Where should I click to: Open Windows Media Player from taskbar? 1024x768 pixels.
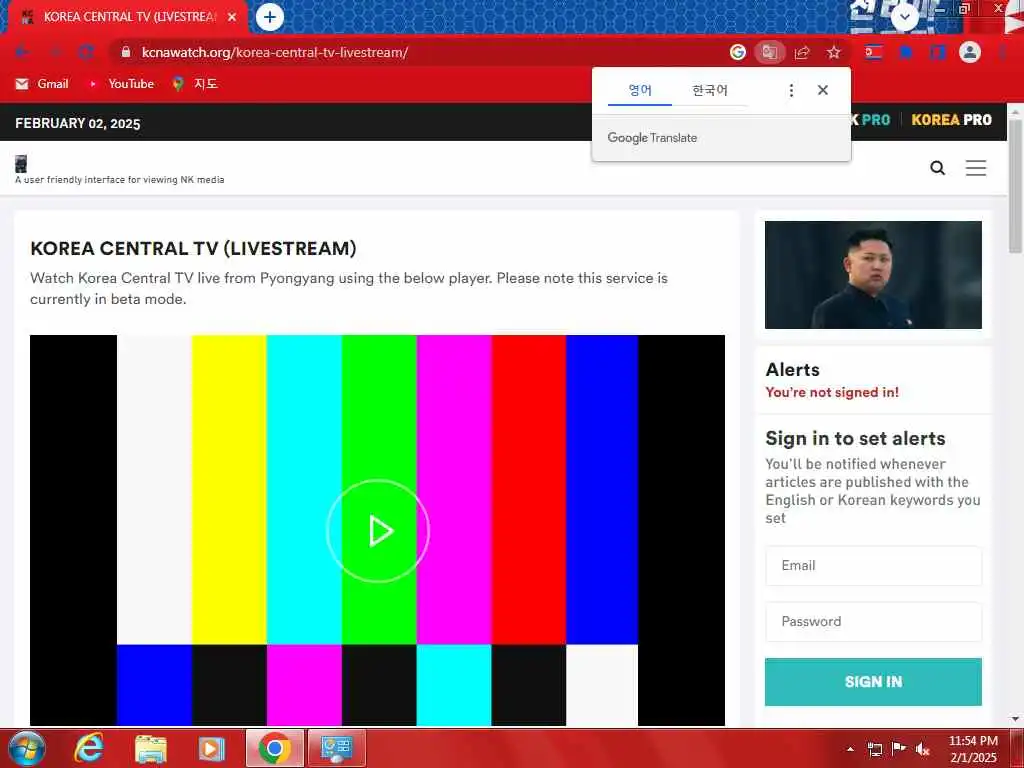212,749
